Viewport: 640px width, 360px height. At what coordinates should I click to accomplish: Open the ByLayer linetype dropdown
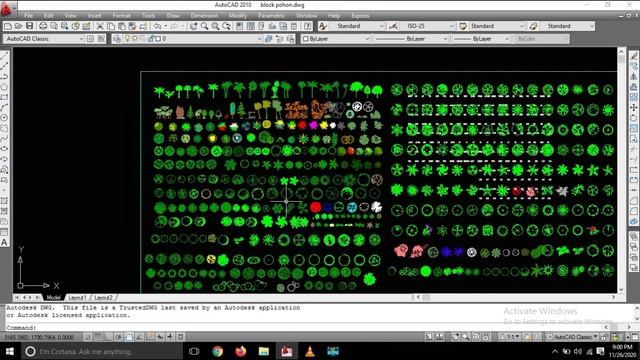tap(411, 39)
